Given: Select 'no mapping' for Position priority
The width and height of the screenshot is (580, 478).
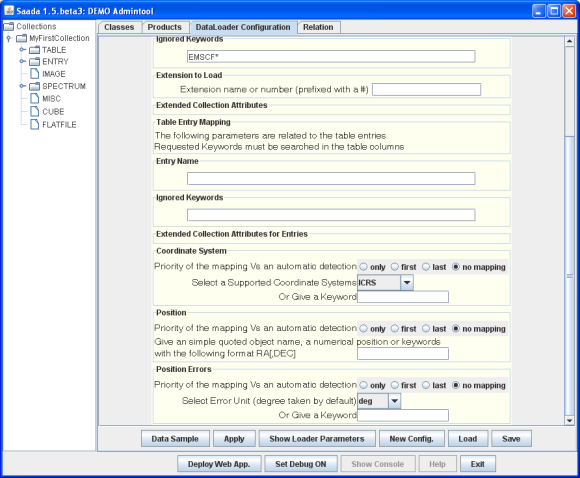Looking at the screenshot, I should [456, 329].
